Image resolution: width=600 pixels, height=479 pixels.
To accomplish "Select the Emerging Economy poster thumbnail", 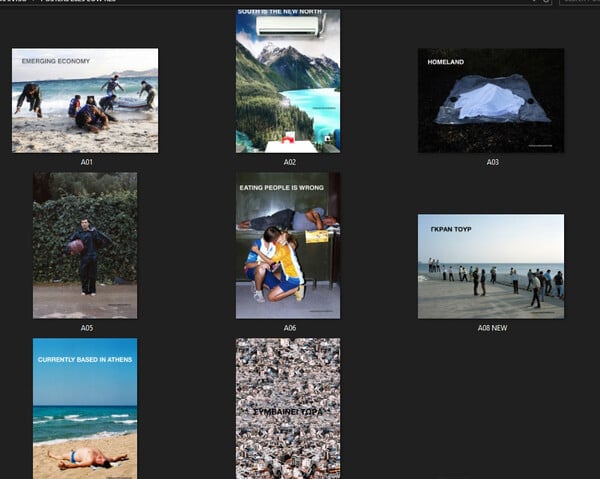I will (85, 100).
